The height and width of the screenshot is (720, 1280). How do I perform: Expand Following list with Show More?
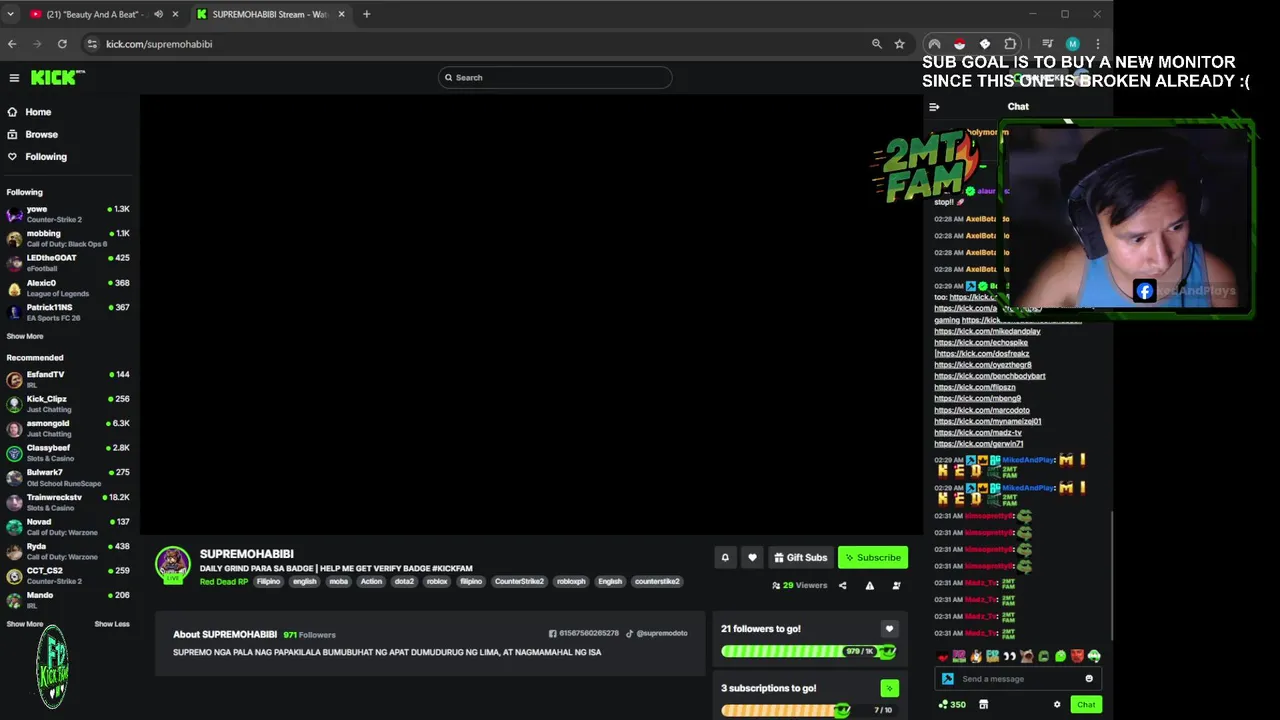[25, 336]
